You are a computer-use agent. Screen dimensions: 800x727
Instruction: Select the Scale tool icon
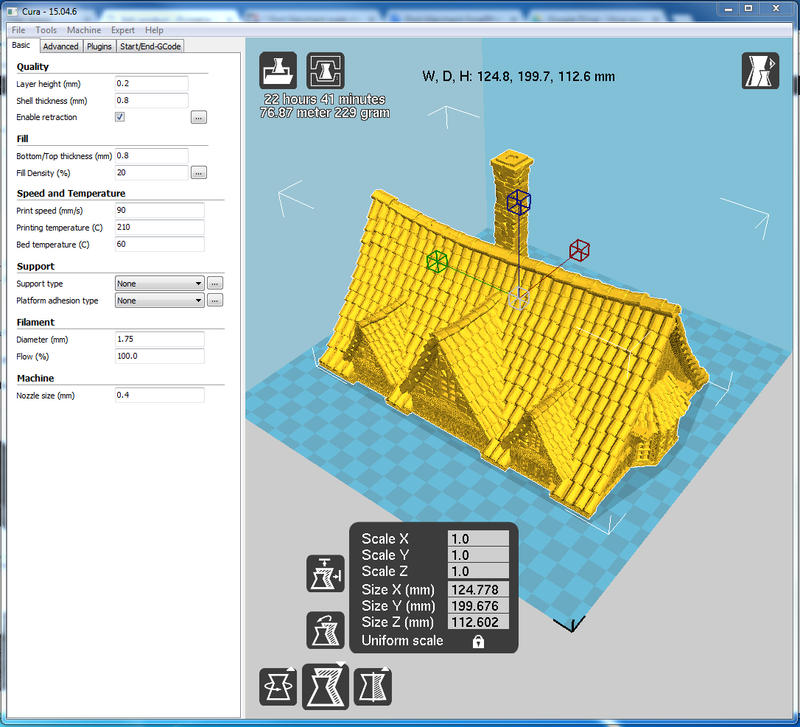(326, 687)
